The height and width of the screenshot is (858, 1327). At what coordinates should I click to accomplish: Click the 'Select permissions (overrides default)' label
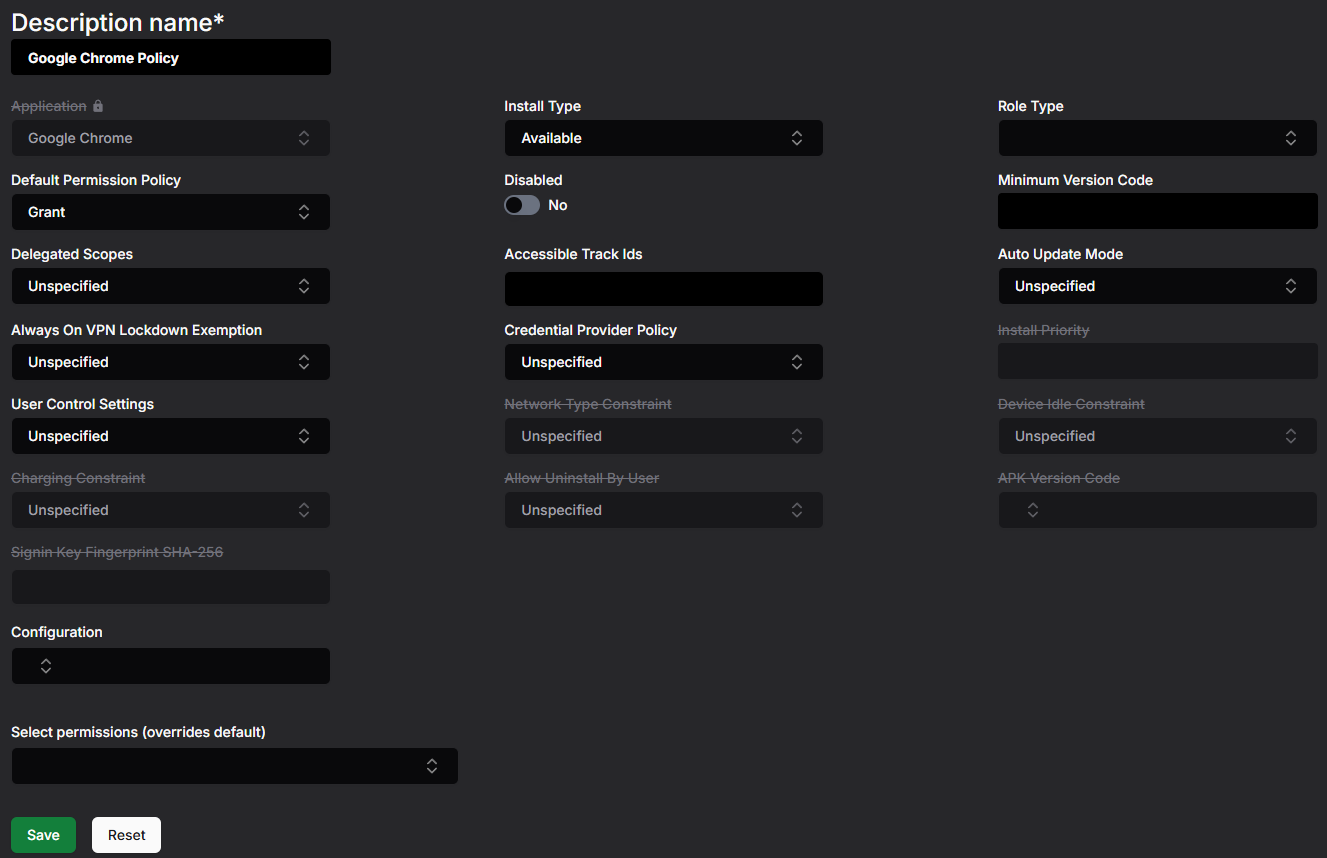138,732
